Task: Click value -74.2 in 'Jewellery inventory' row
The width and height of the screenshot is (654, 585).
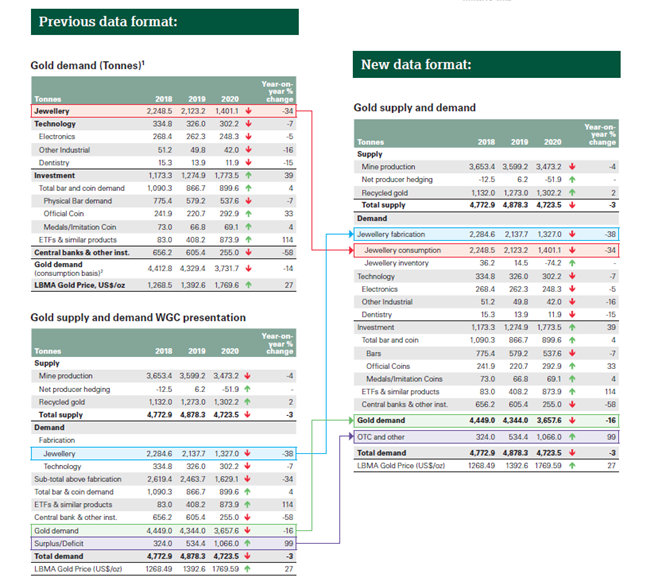Action: [553, 263]
